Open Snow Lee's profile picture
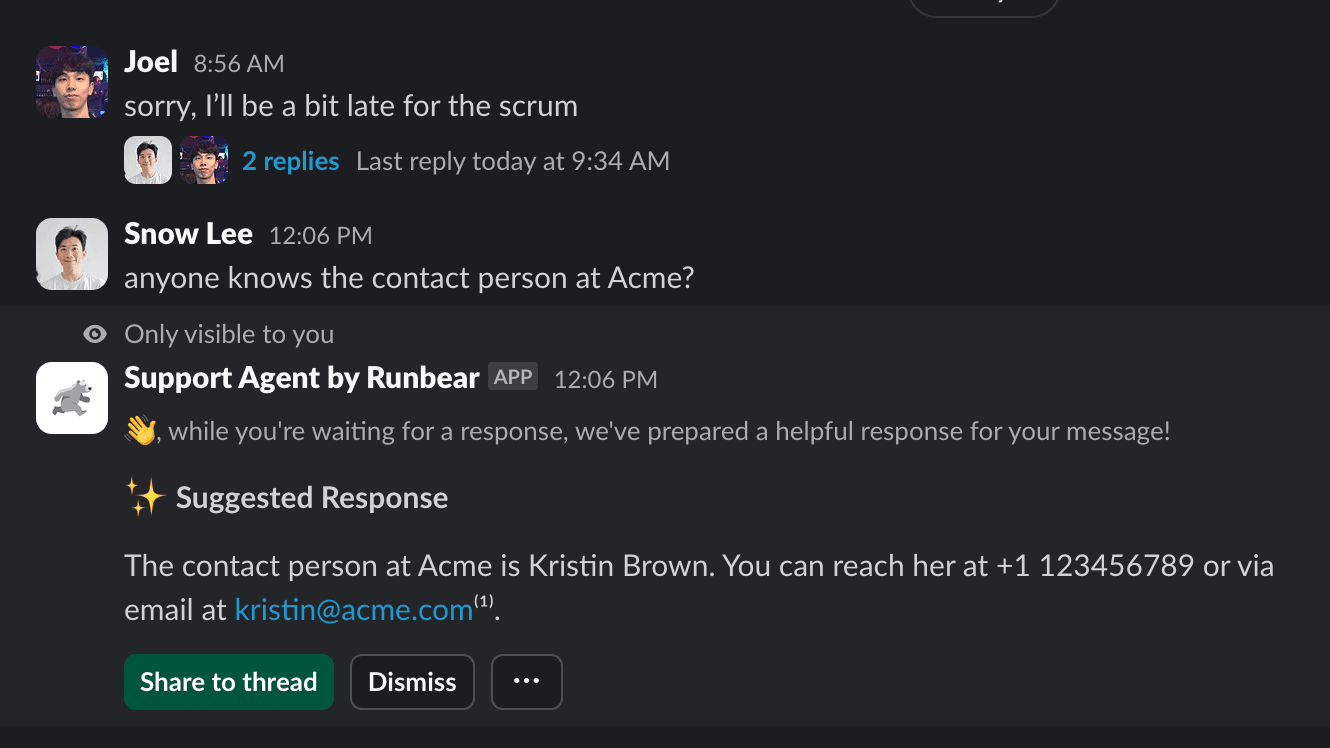Screen dimensions: 1330x748 click(72, 254)
